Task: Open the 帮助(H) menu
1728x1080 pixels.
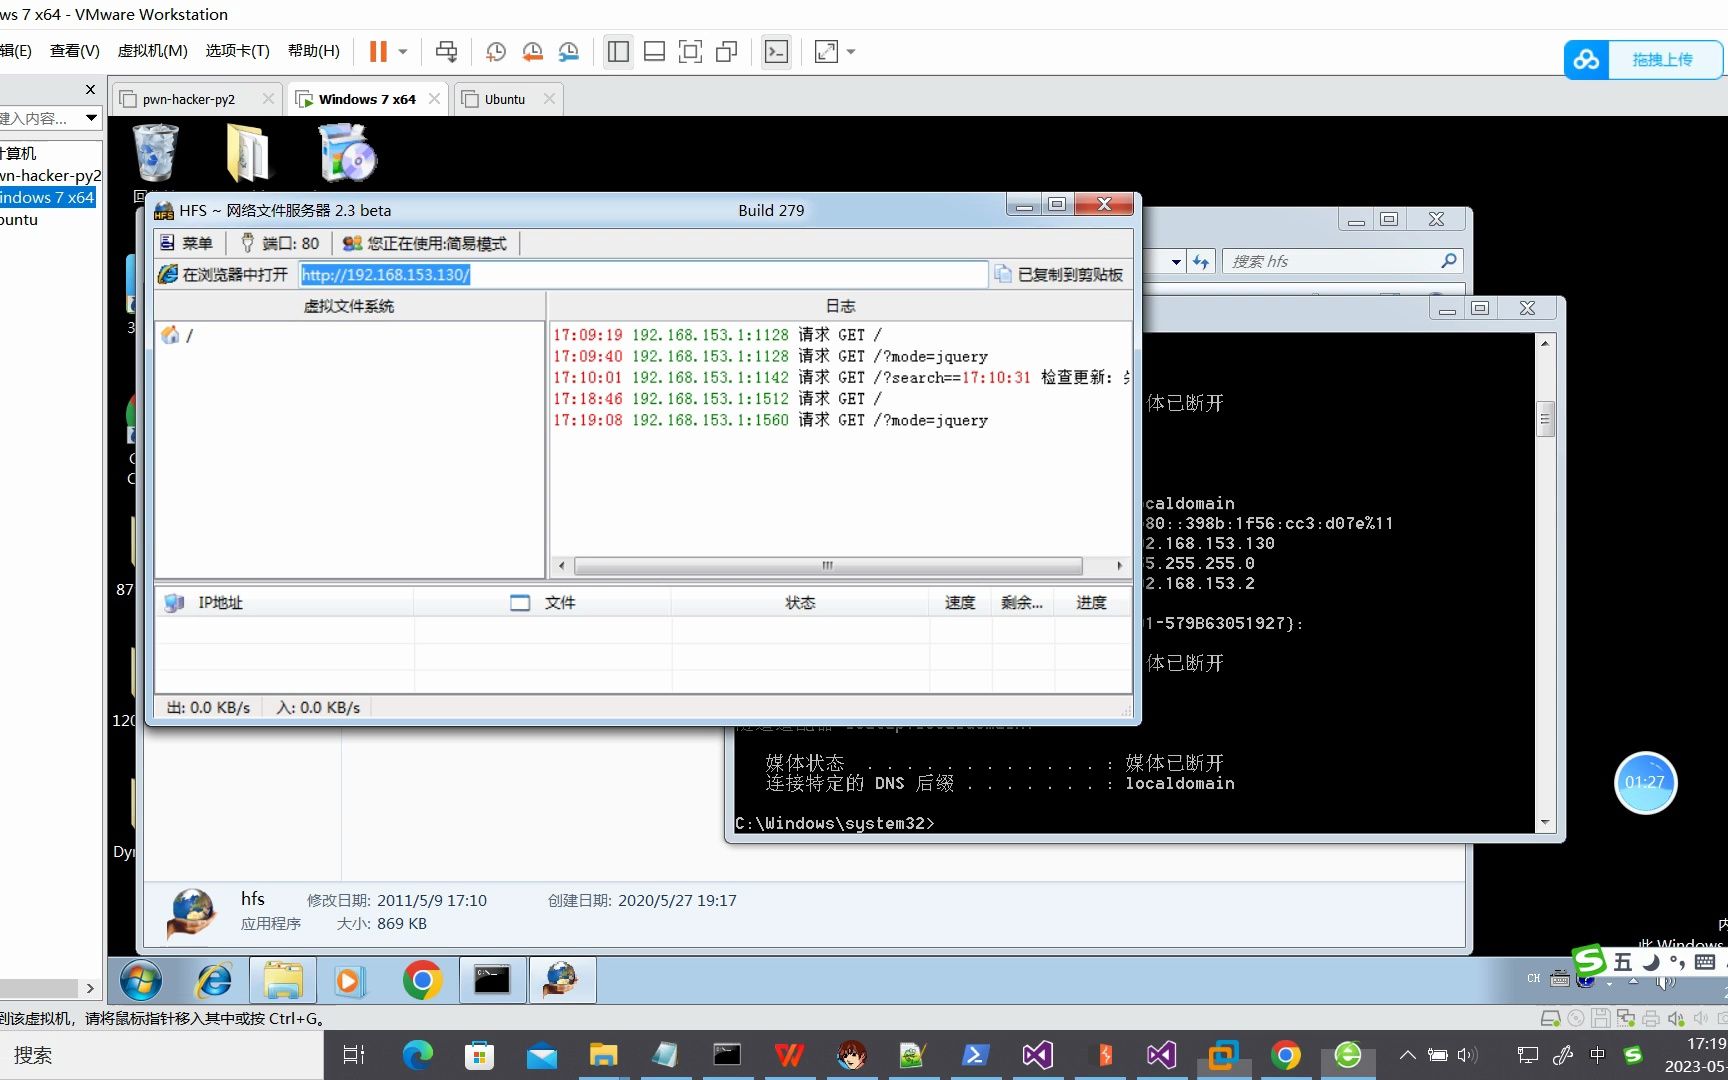Action: point(313,50)
